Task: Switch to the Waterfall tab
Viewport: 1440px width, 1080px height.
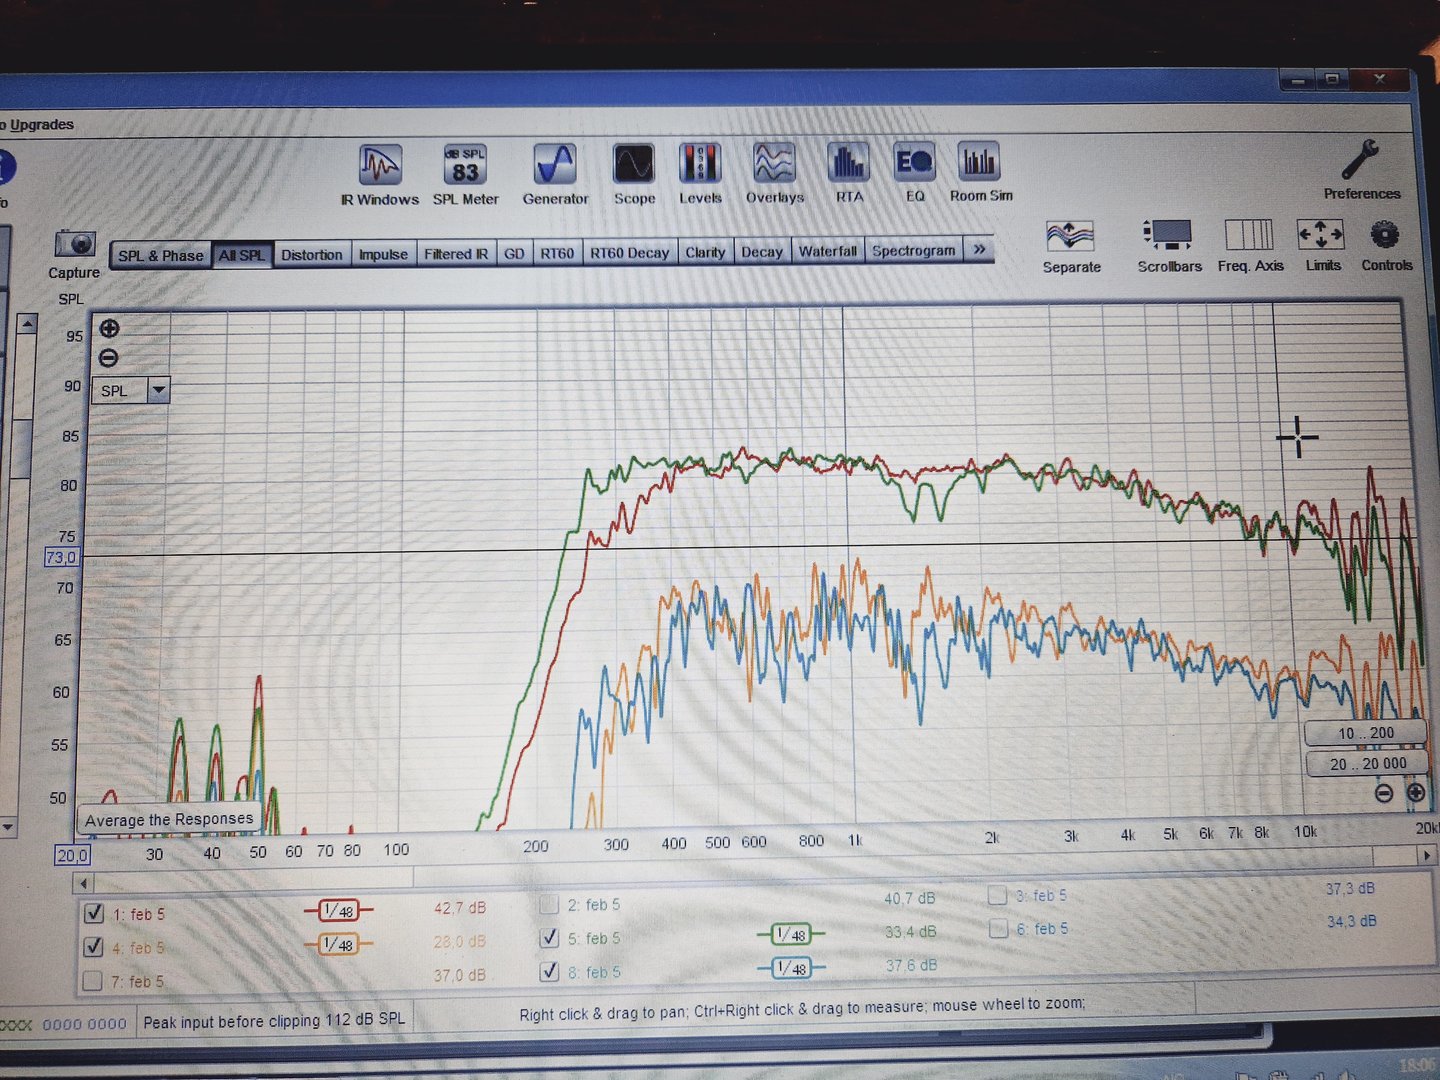Action: click(827, 251)
